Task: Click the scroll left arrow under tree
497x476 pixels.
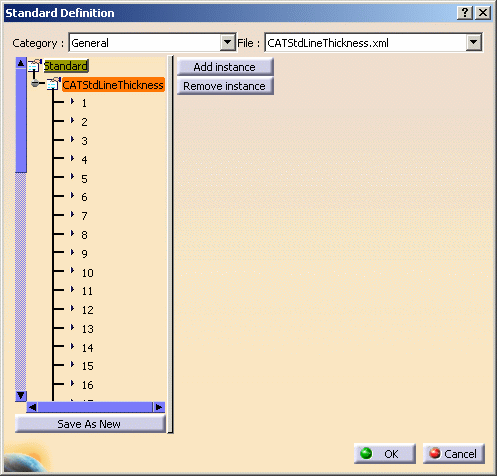Action: (x=32, y=407)
